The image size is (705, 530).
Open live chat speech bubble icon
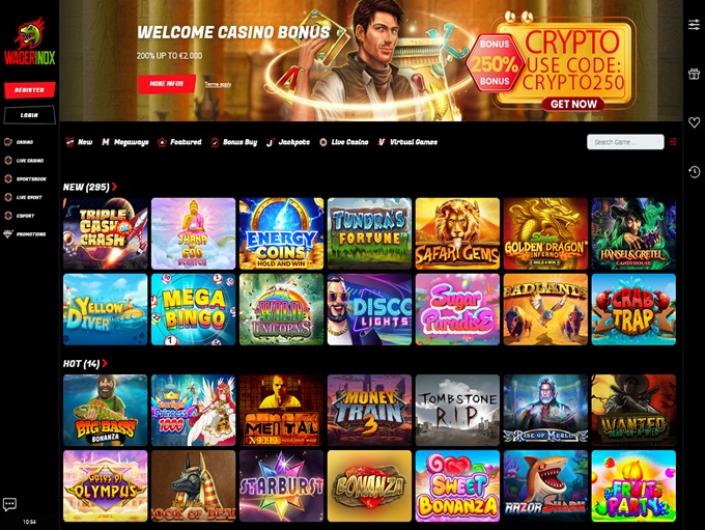point(9,504)
